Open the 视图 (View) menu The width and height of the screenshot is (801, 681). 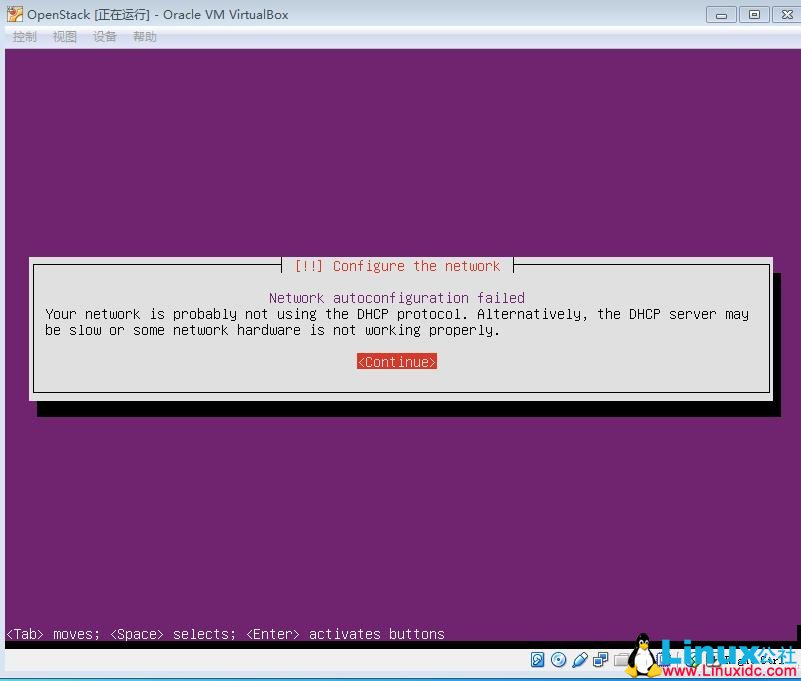click(x=64, y=36)
